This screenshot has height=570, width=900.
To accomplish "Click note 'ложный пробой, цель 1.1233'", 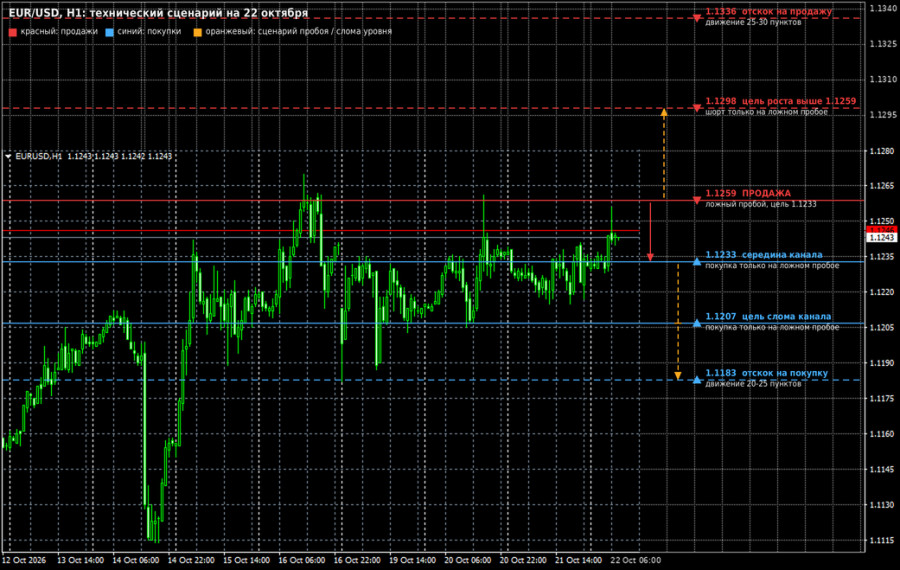I will coord(761,204).
